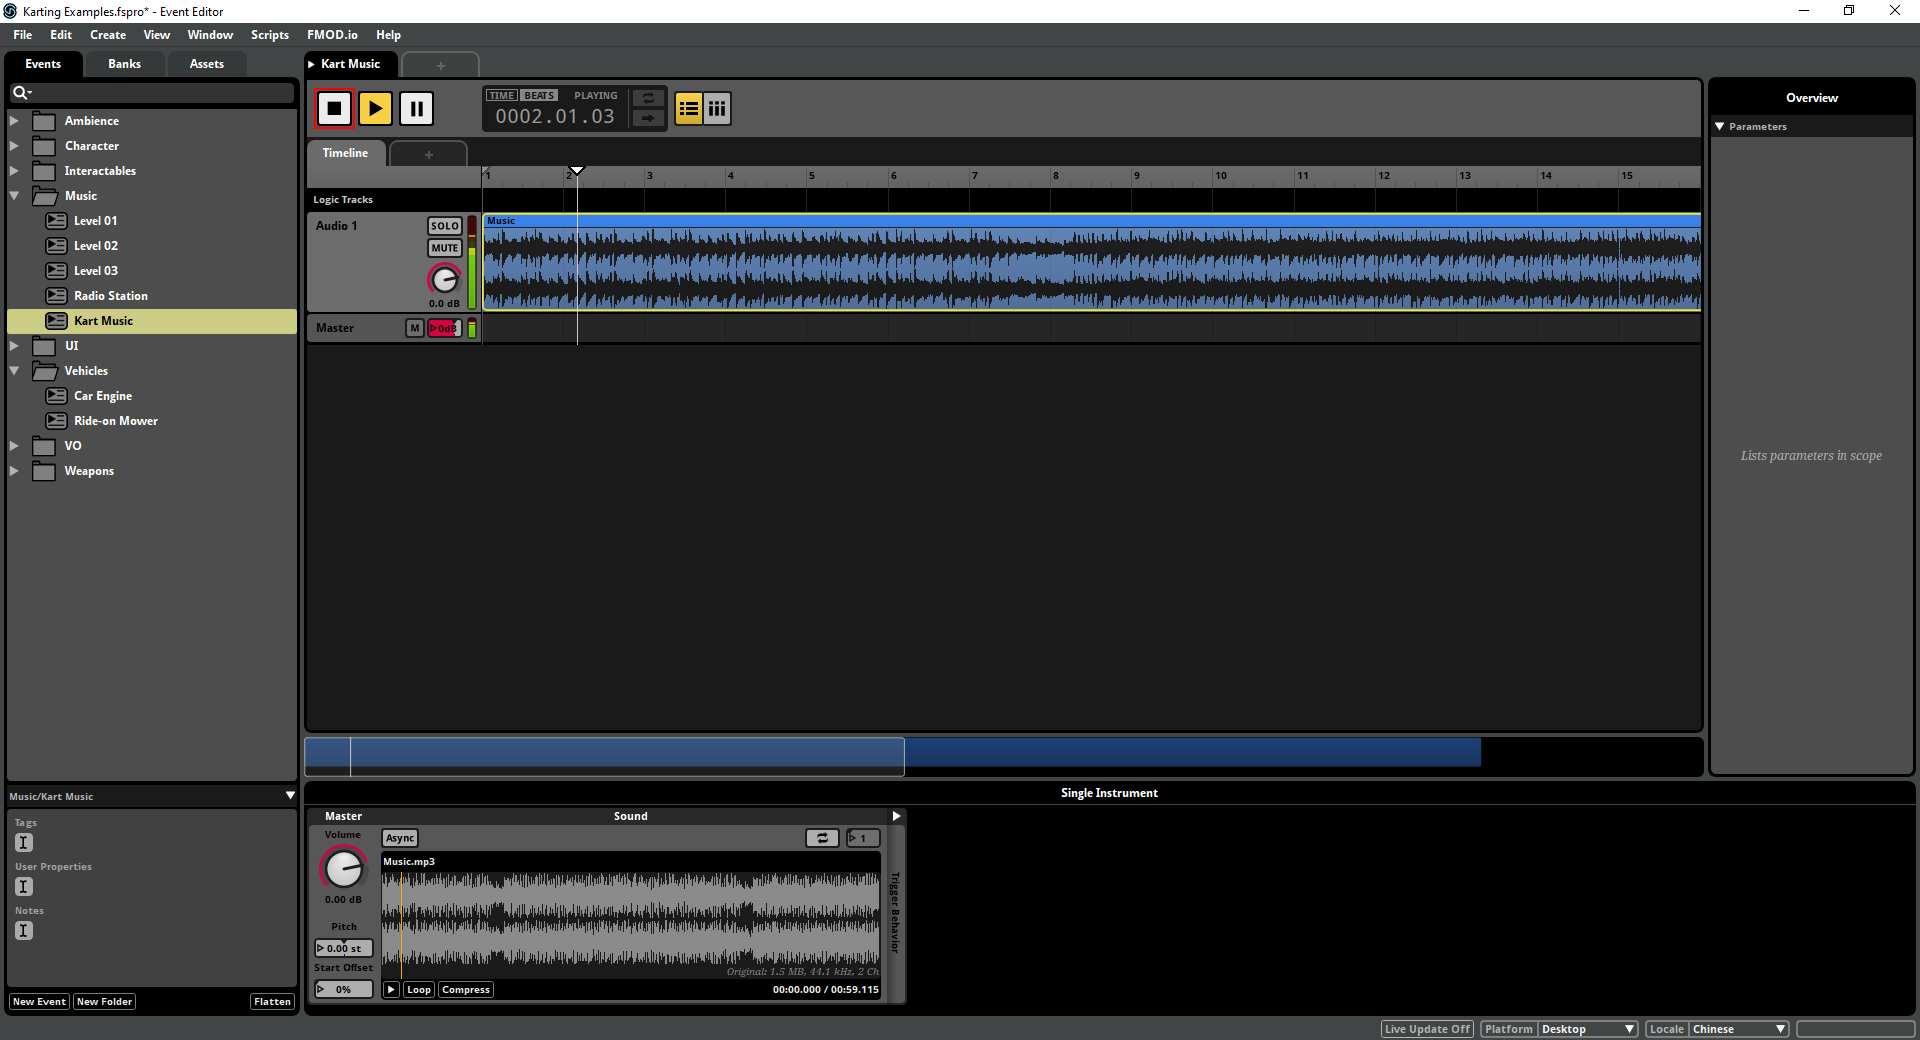Switch to mixer-style view icon

click(x=717, y=108)
